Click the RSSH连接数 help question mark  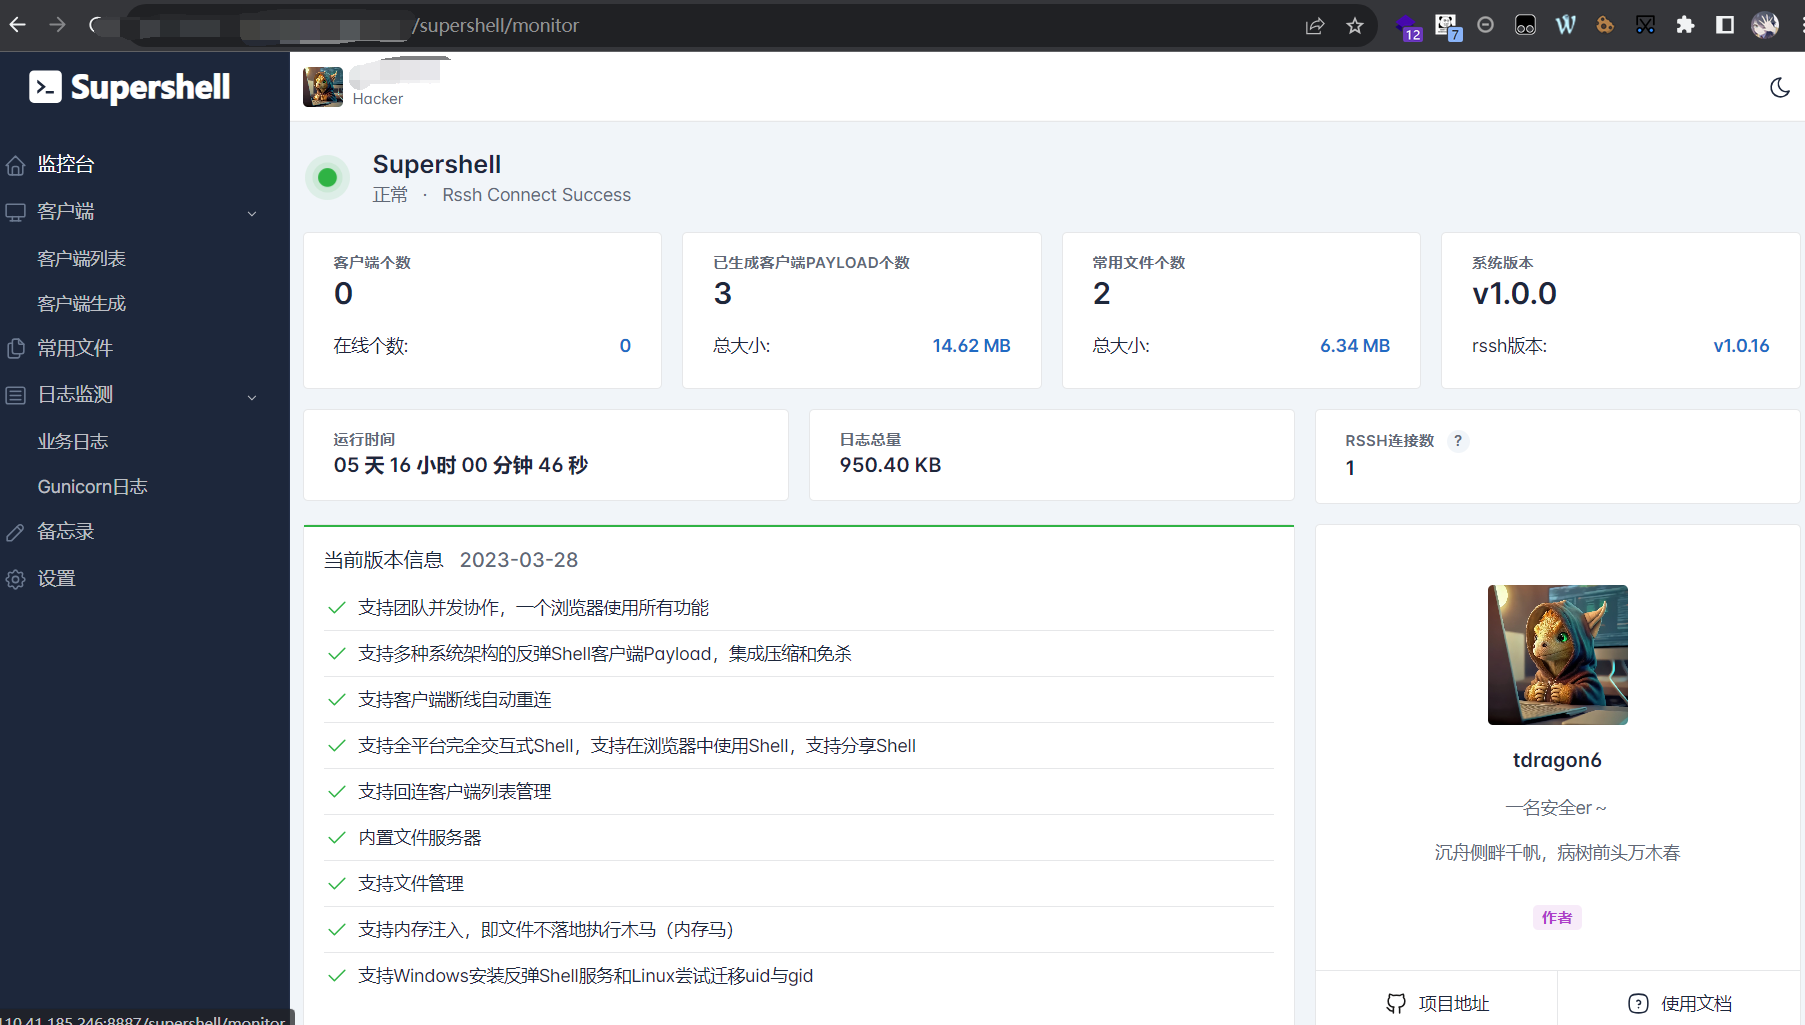[x=1458, y=441]
